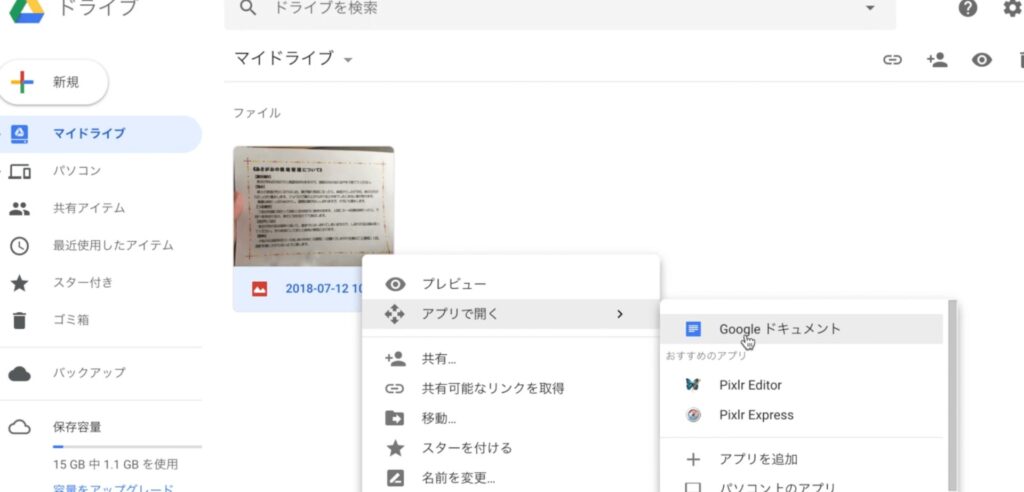Click the ファイル section label
This screenshot has width=1024, height=492.
257,113
